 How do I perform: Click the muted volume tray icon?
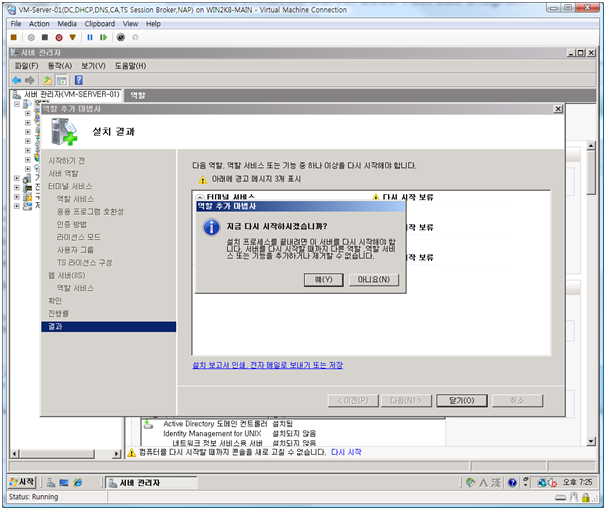point(552,483)
